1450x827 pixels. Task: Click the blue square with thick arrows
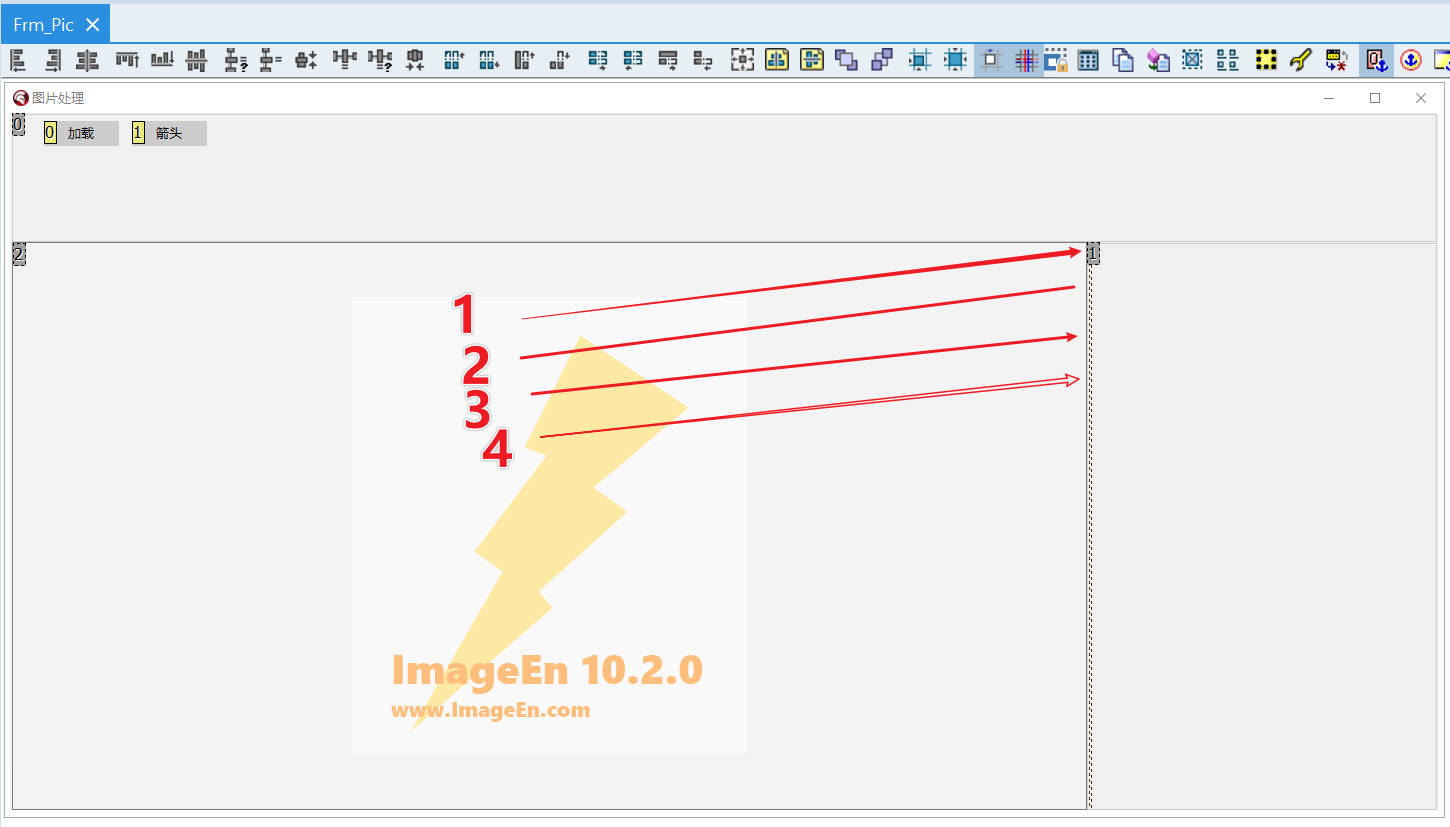[956, 61]
